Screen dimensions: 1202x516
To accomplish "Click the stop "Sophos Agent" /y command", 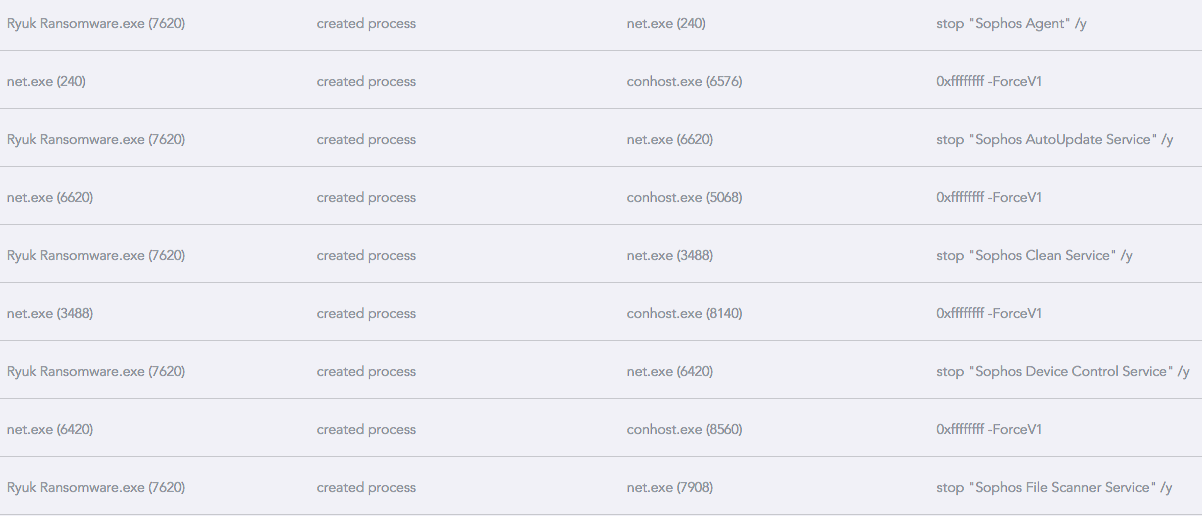I will click(x=1011, y=23).
